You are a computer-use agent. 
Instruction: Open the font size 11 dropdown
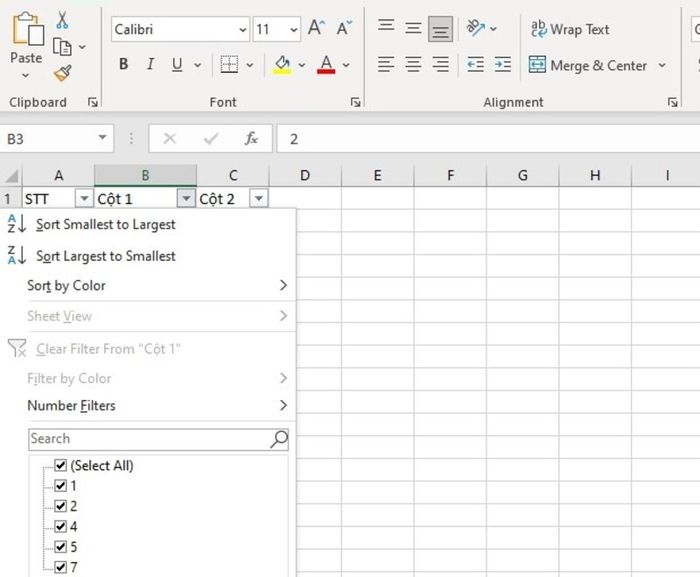click(293, 29)
